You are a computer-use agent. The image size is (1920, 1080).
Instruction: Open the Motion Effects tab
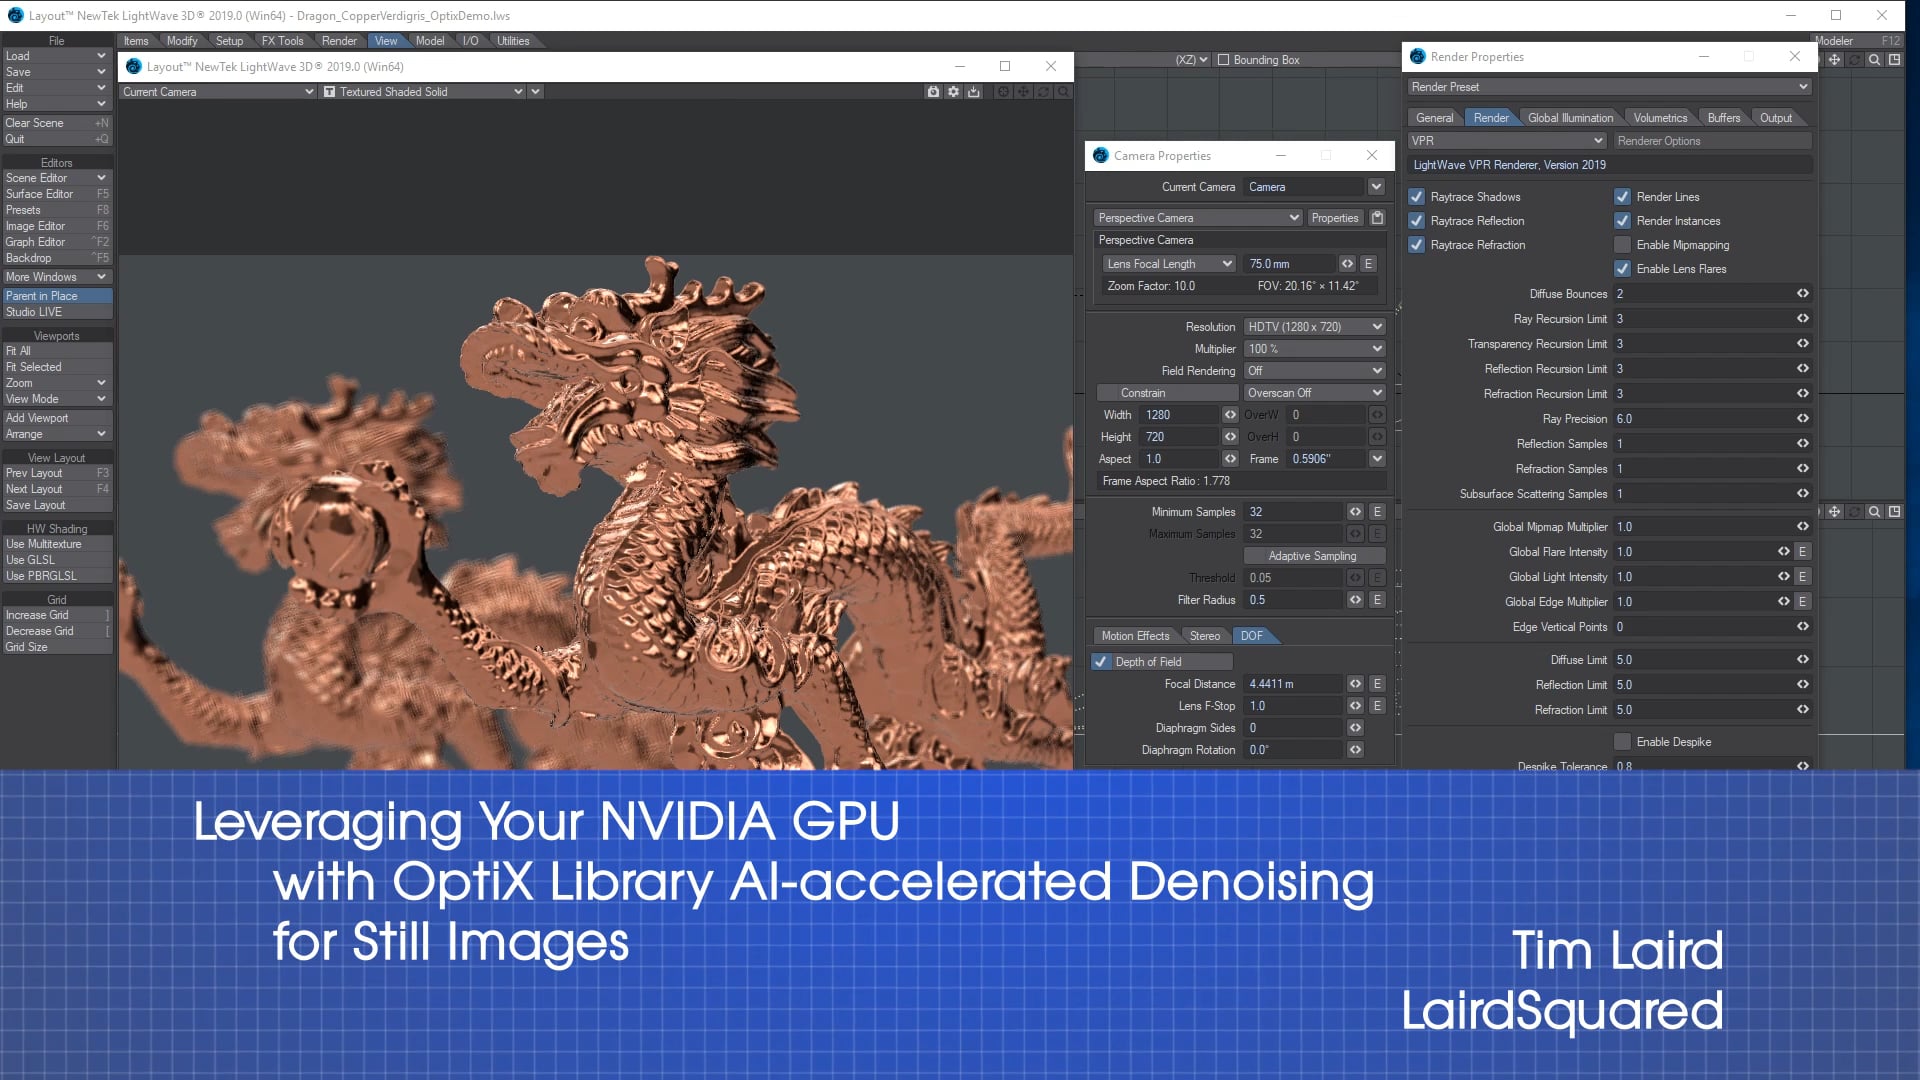click(1135, 636)
